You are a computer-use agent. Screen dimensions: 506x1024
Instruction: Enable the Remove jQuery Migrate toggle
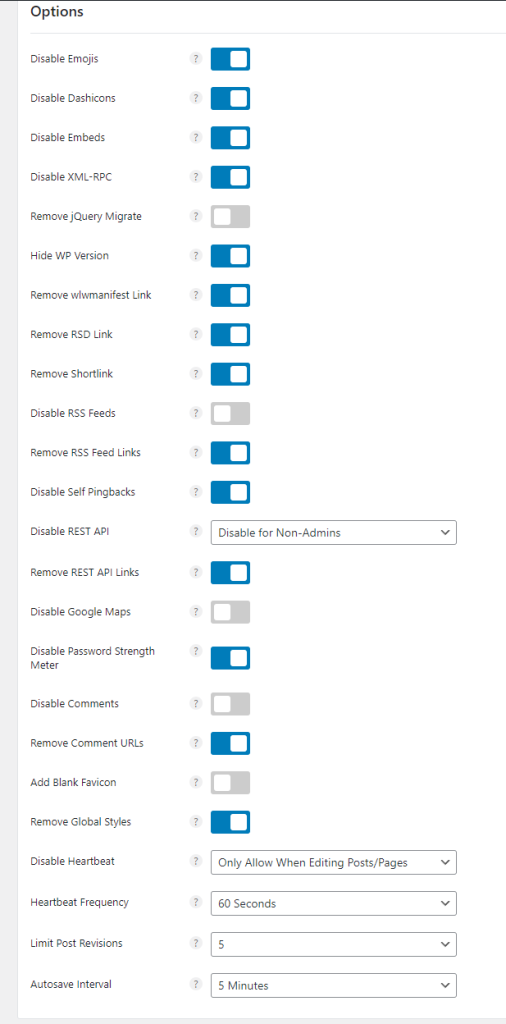(230, 217)
